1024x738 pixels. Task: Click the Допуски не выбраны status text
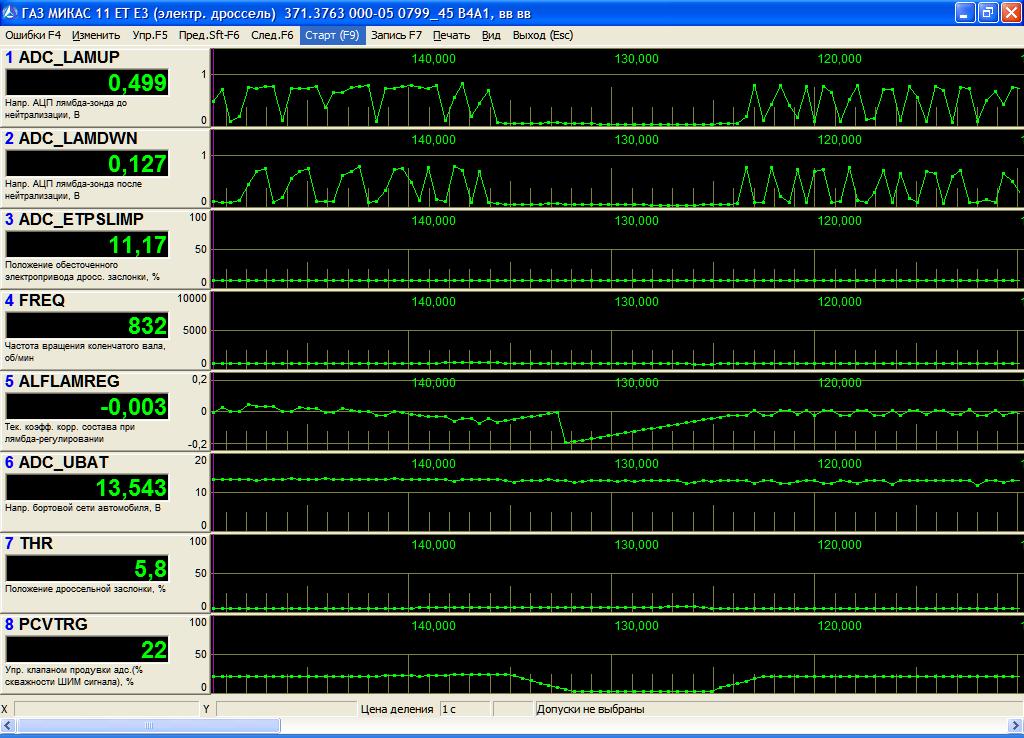click(590, 709)
